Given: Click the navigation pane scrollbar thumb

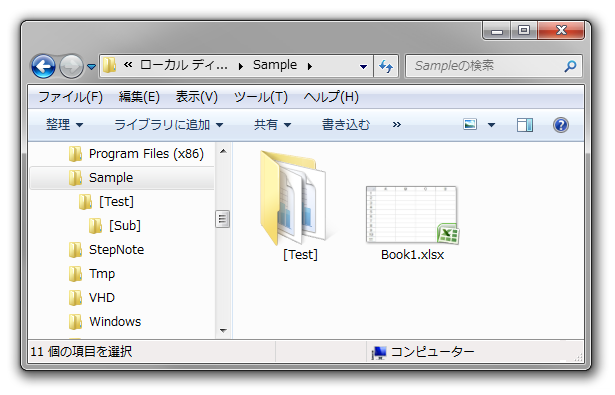Looking at the screenshot, I should click(x=223, y=219).
